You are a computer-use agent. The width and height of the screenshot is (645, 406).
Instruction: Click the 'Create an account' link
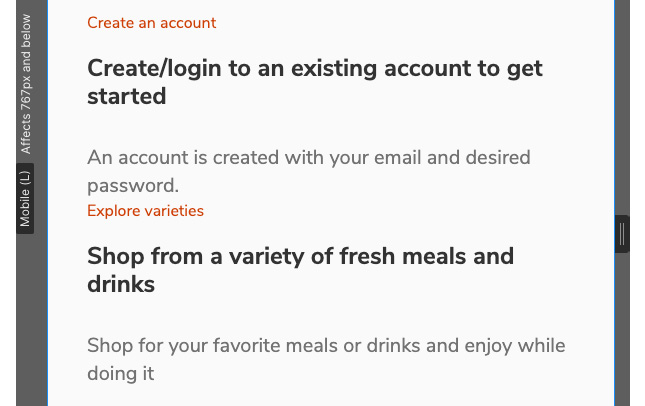click(151, 23)
